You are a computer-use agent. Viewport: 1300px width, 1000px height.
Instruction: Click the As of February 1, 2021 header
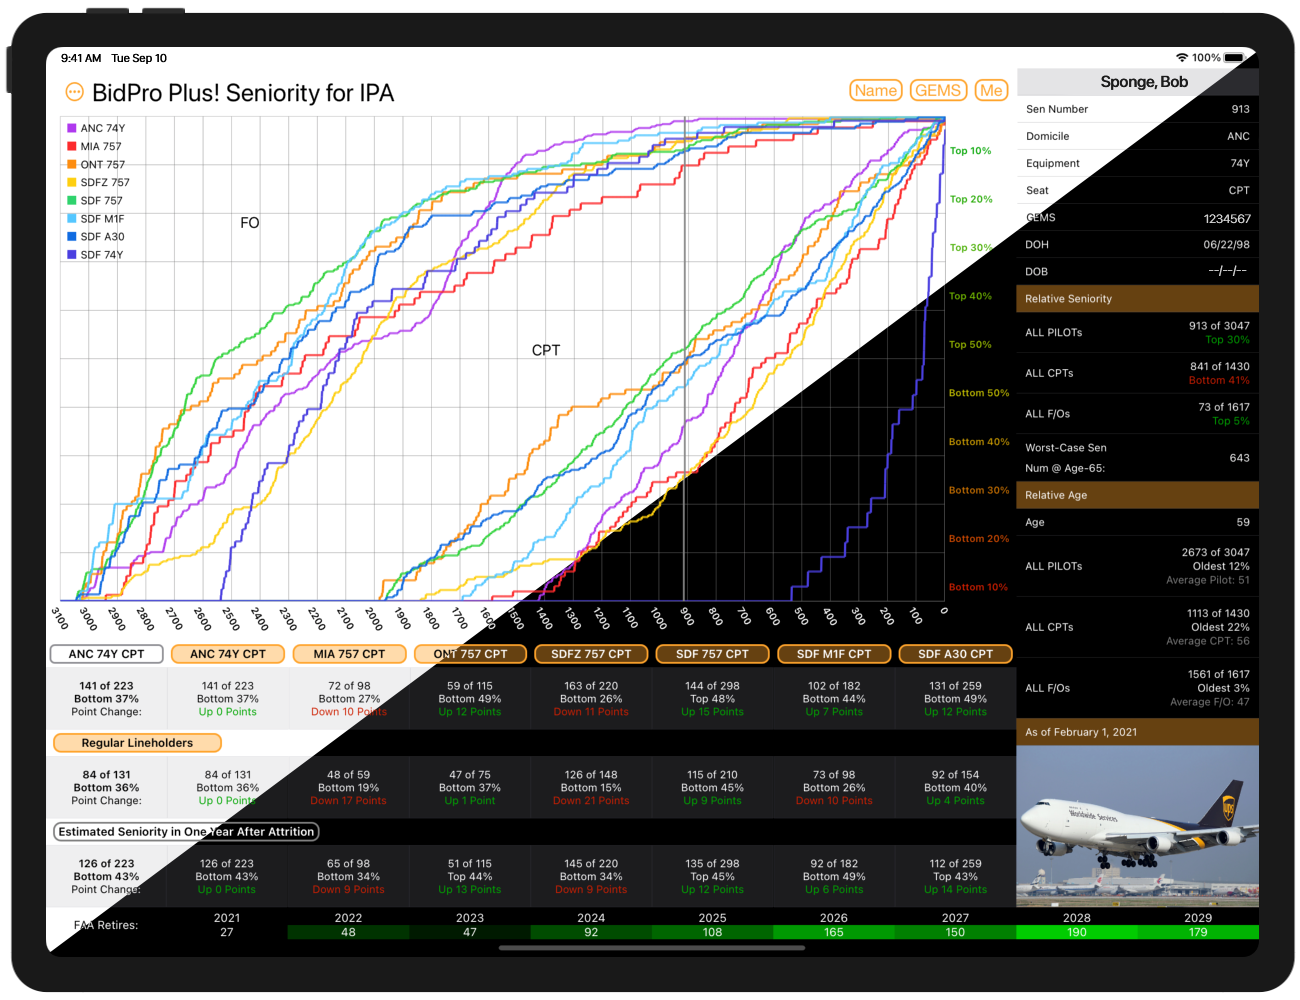click(x=1138, y=732)
